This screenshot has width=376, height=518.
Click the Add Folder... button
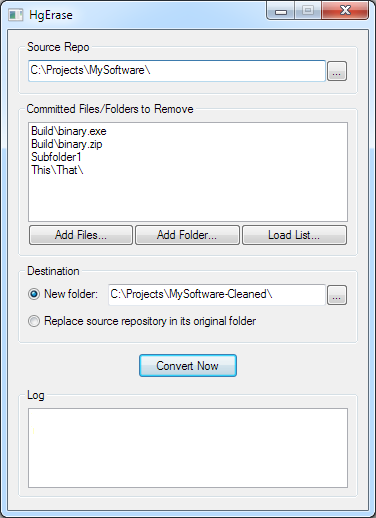[x=187, y=235]
